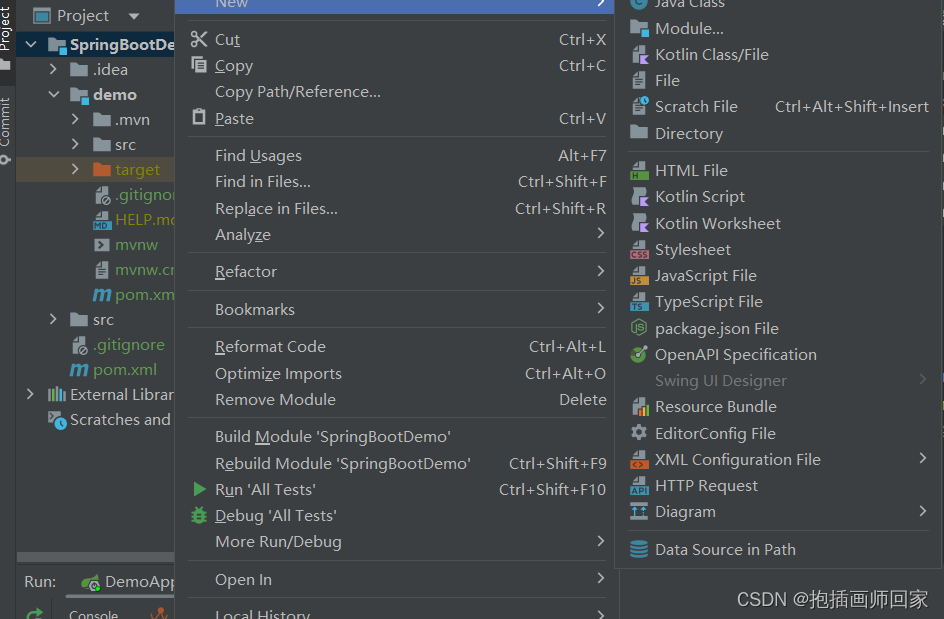The height and width of the screenshot is (619, 944).
Task: Collapse the demo module folder
Action: pyautogui.click(x=54, y=95)
